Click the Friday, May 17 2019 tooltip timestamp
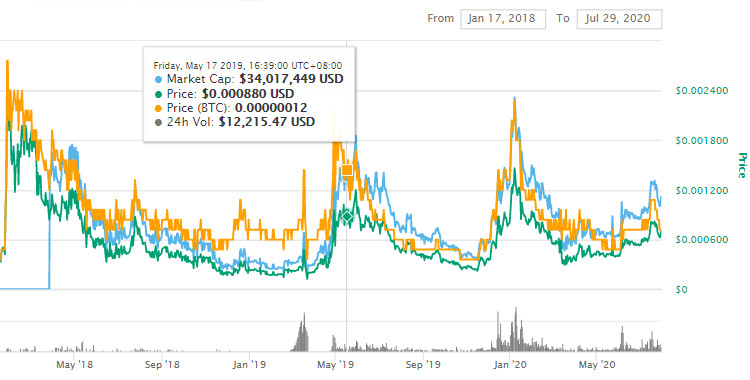This screenshot has height=380, width=750. pos(248,66)
